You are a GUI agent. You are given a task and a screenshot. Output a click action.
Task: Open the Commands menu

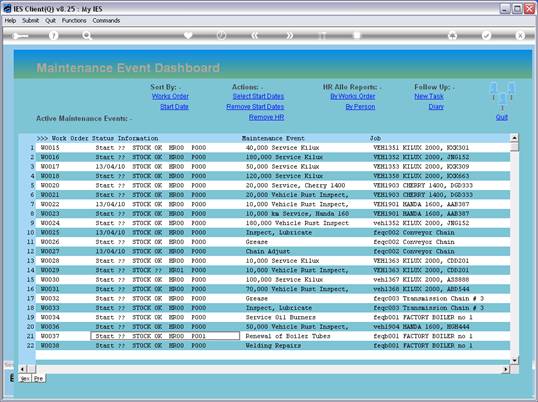pos(106,21)
